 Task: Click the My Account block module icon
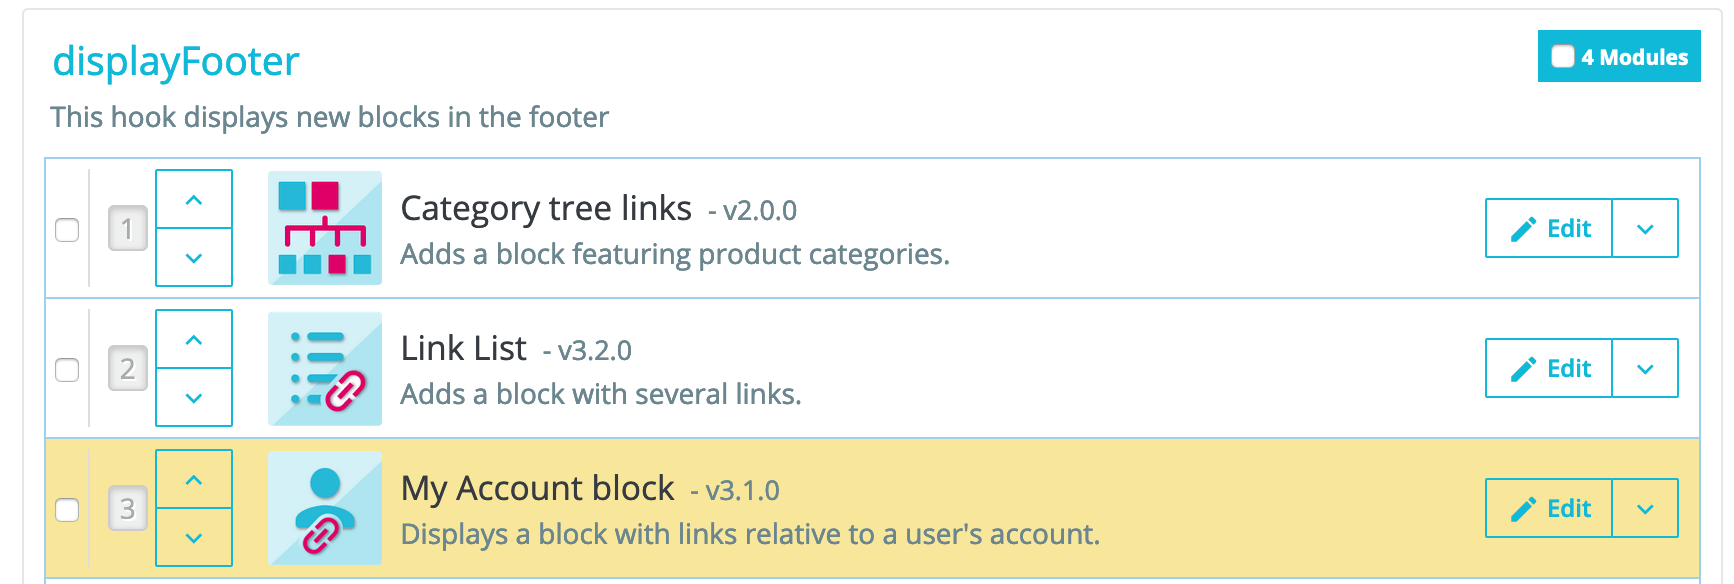[x=325, y=508]
